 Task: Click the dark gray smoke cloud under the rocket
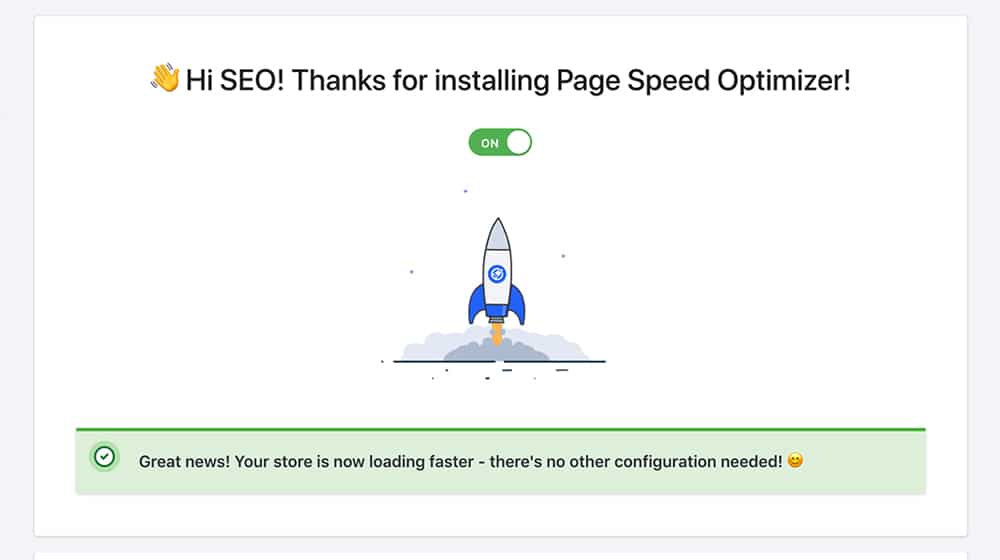tap(497, 351)
